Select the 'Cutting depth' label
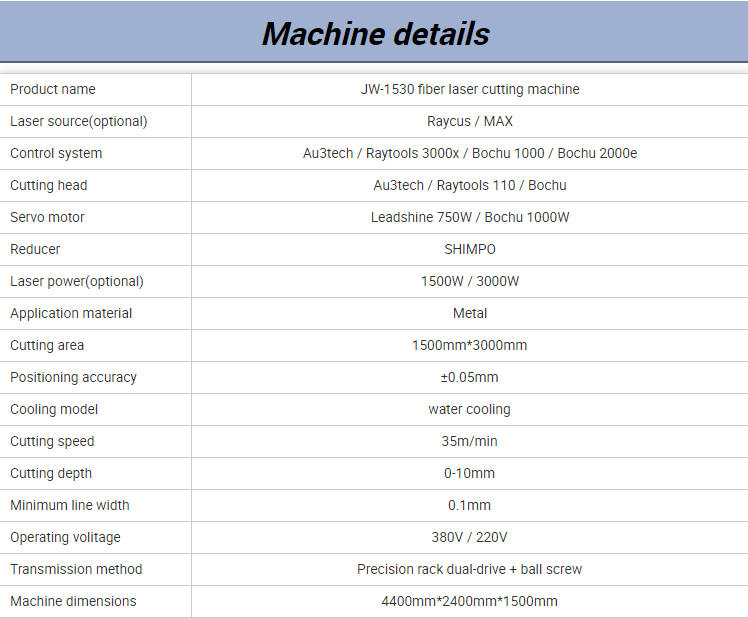 coord(51,473)
